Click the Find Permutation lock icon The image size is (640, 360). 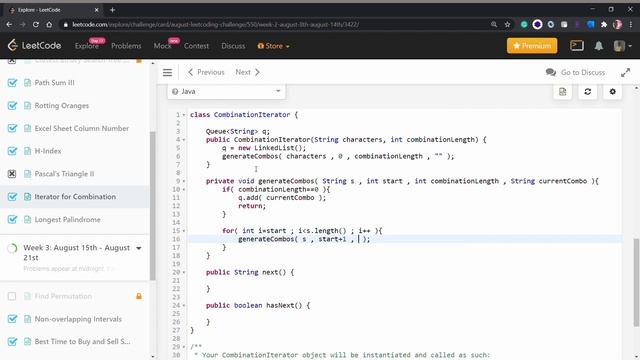tap(139, 296)
